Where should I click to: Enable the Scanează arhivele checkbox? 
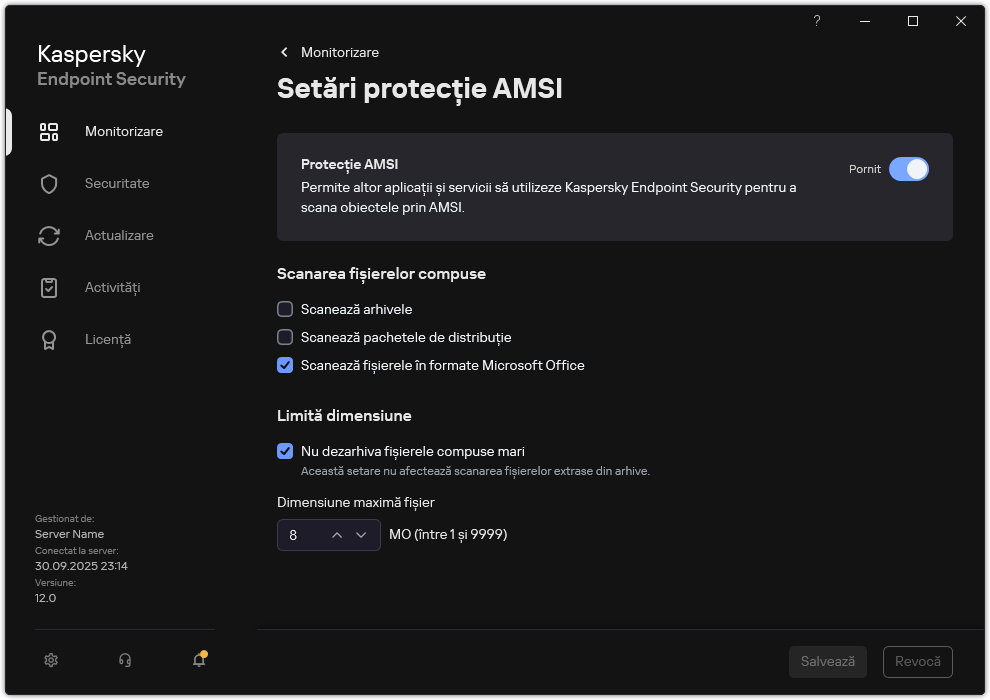(x=285, y=310)
